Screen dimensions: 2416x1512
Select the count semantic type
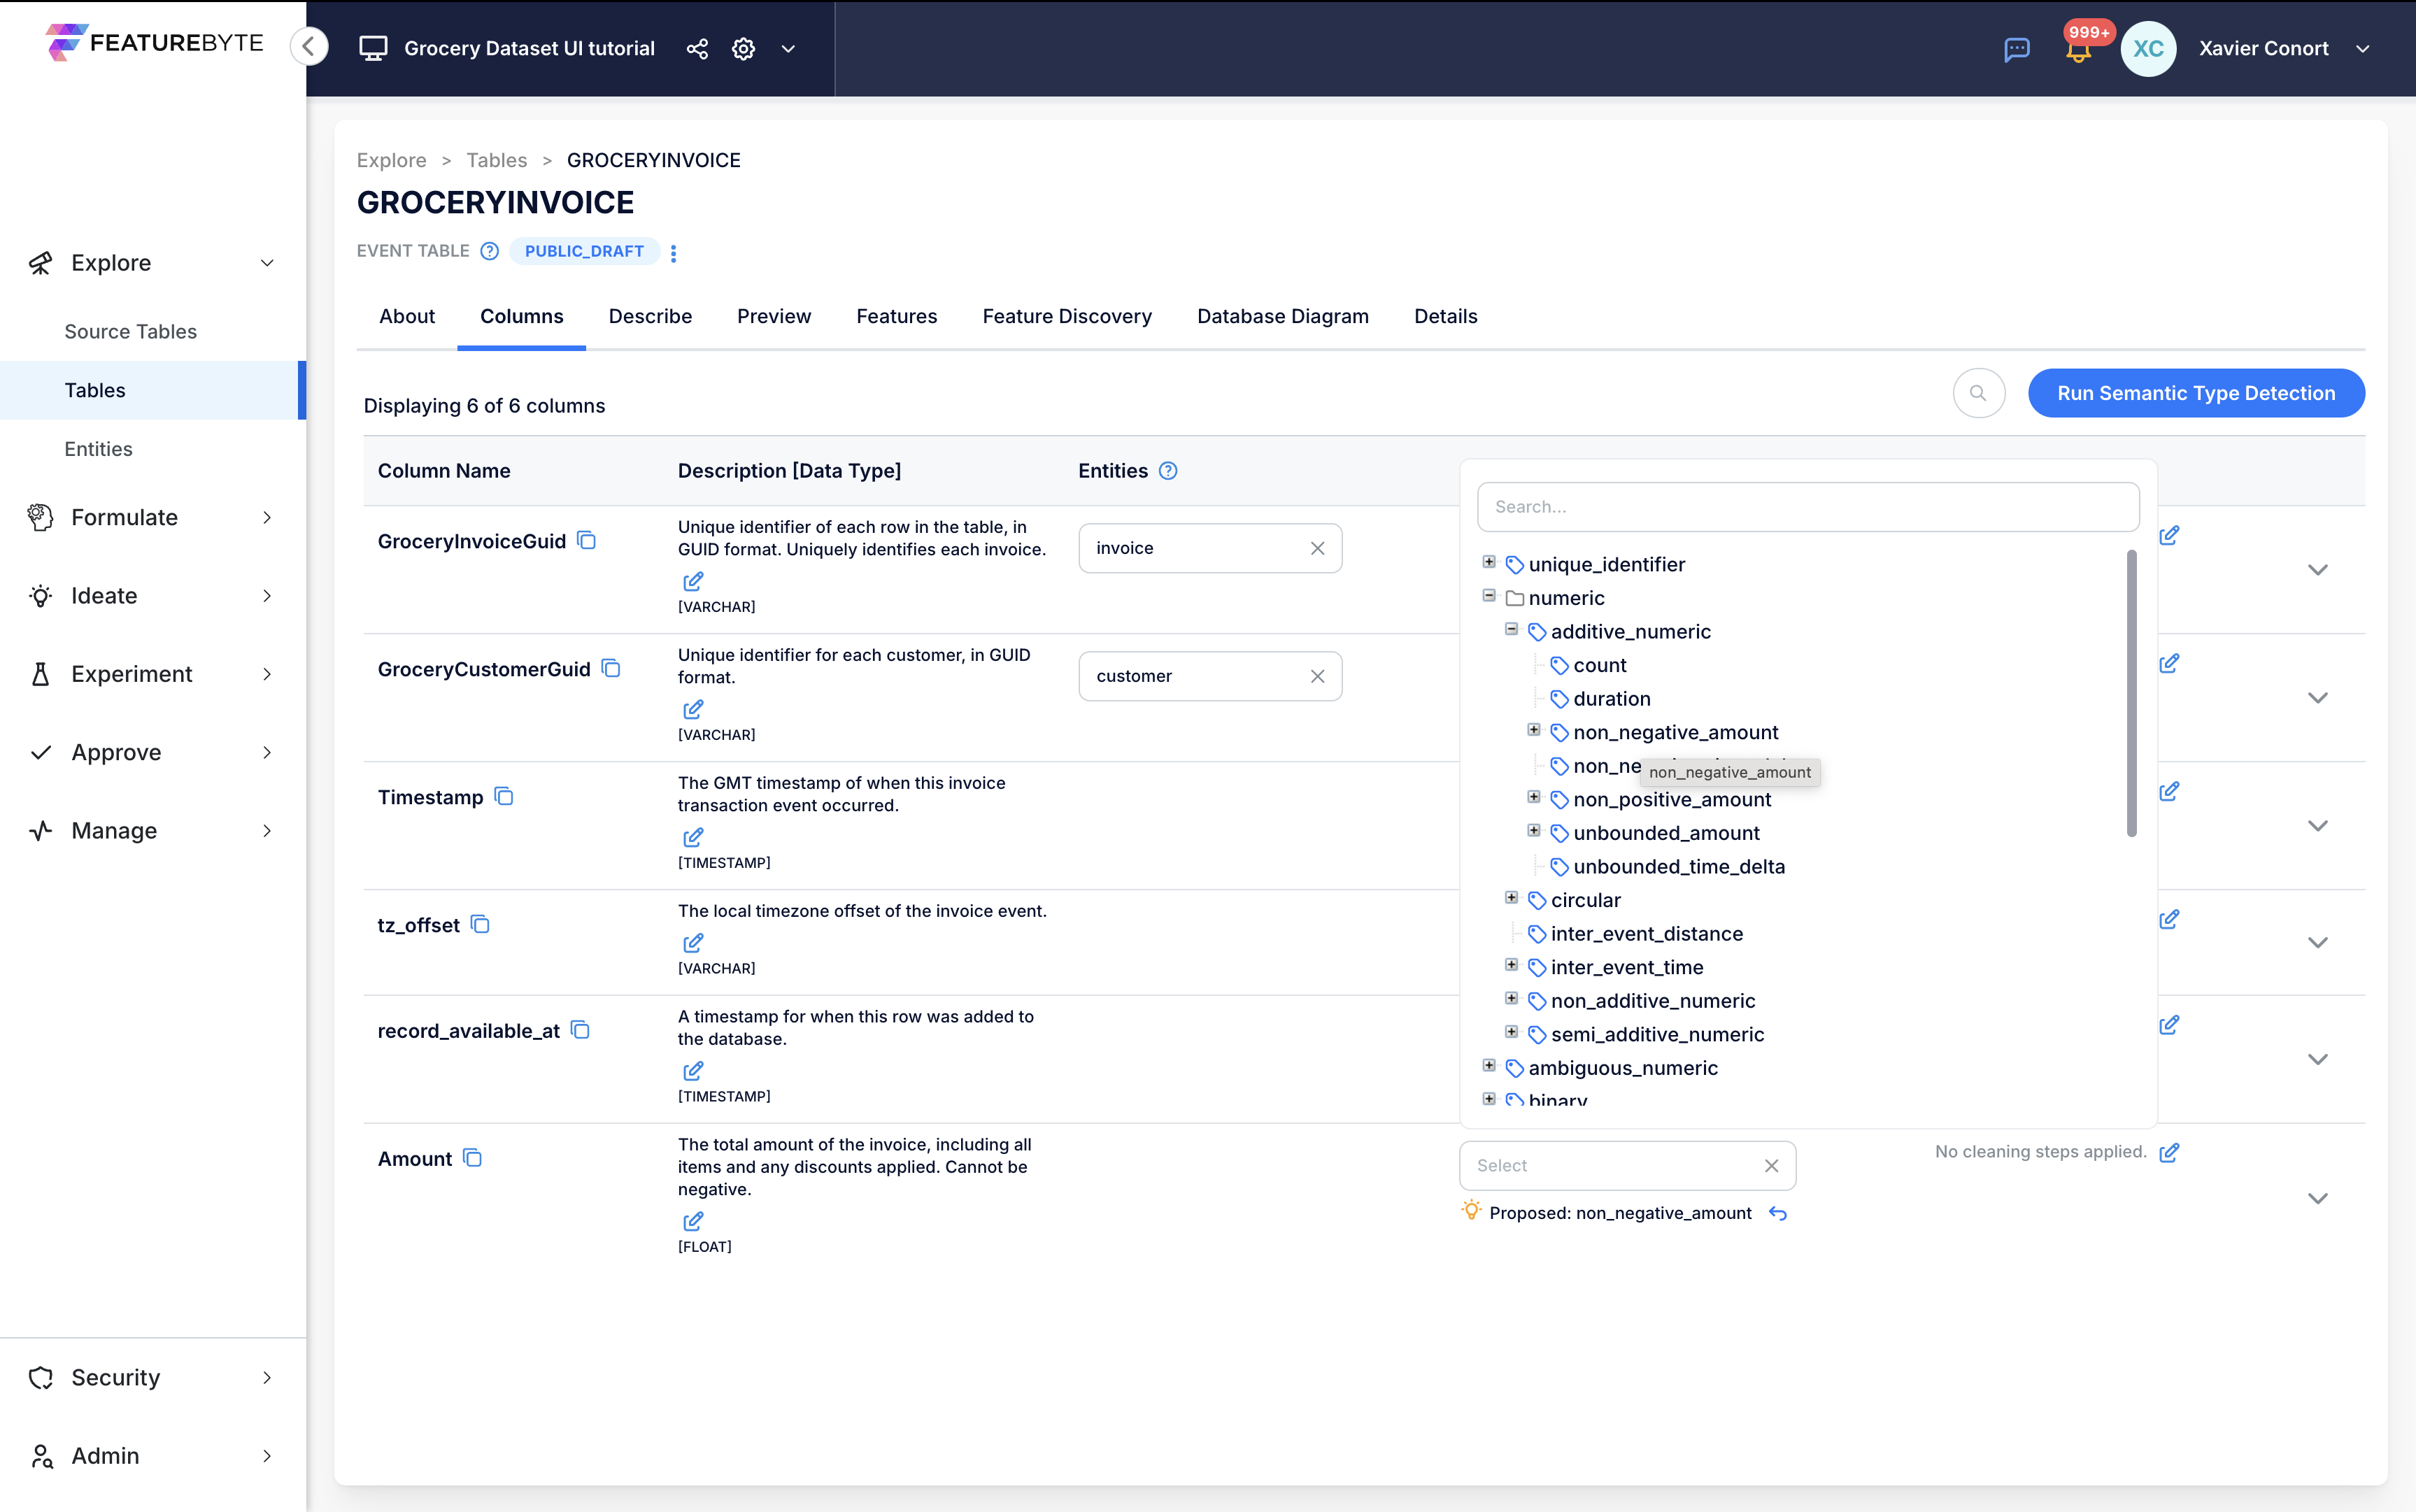tap(1599, 665)
